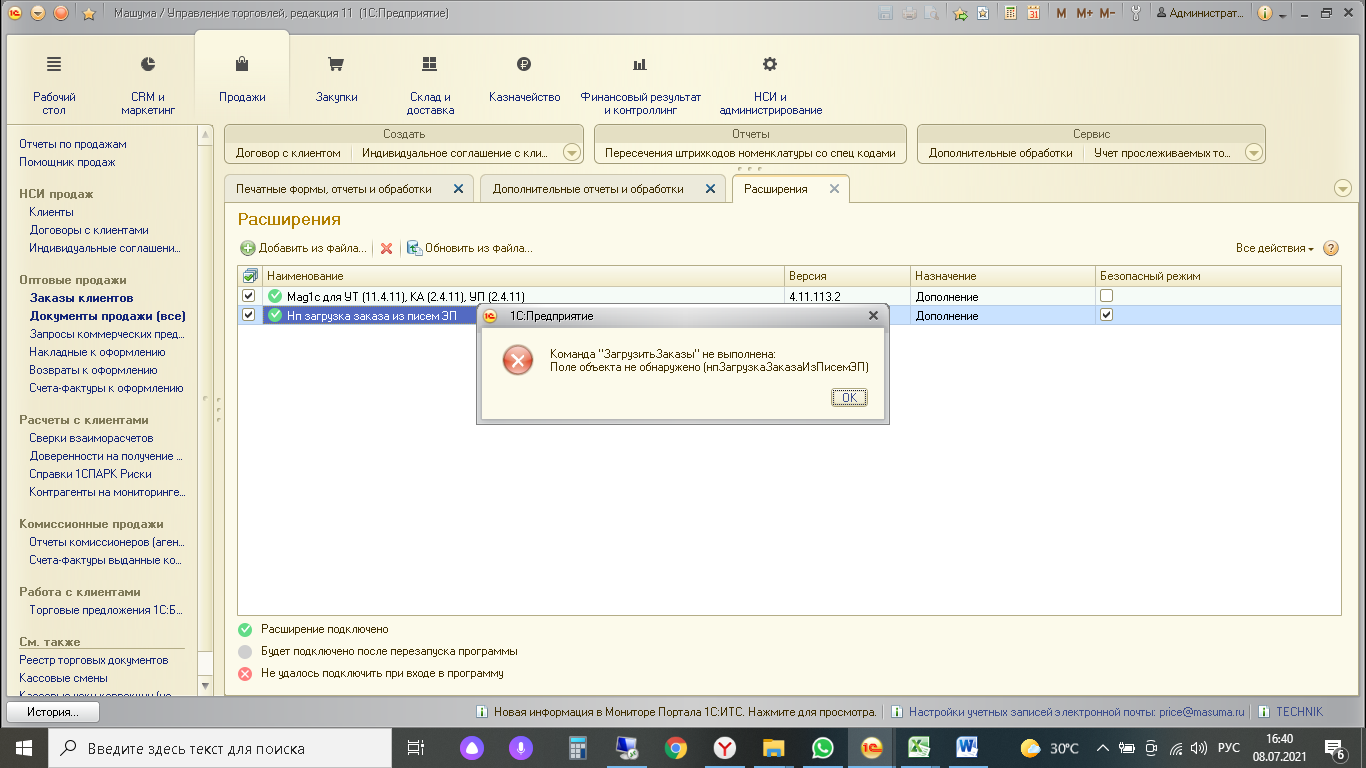Image resolution: width=1366 pixels, height=768 pixels.
Task: Uncheck the Нп загрузка заказа extension checkbox
Action: [x=249, y=315]
